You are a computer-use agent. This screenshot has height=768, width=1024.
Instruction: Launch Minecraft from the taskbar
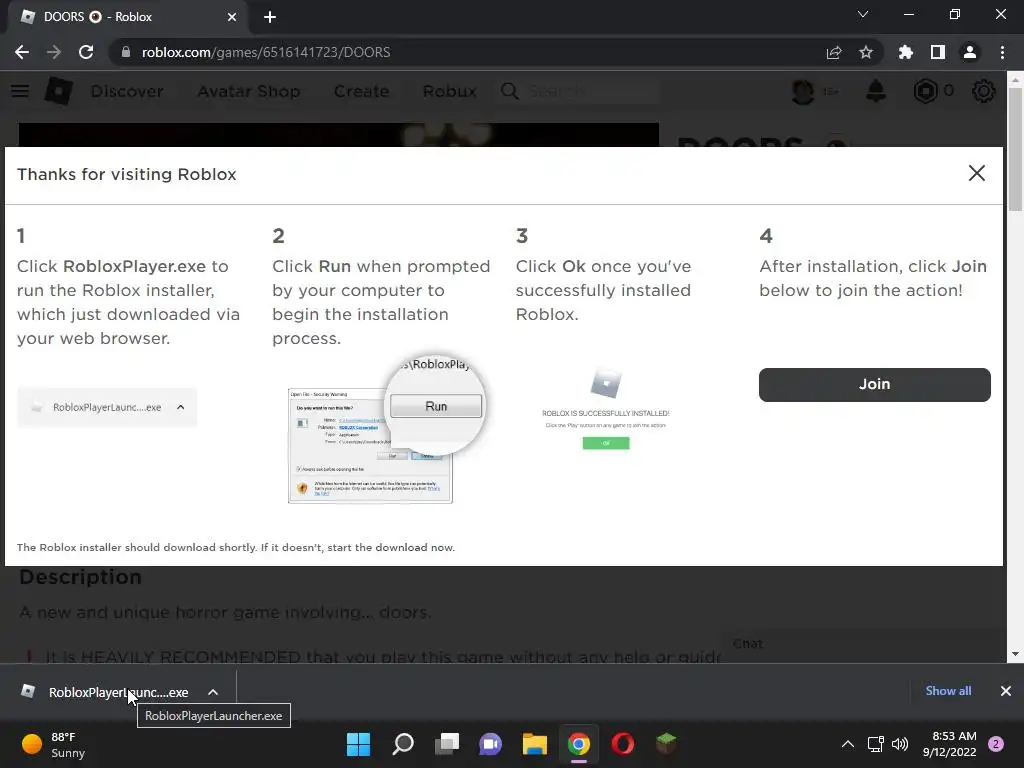pyautogui.click(x=667, y=744)
